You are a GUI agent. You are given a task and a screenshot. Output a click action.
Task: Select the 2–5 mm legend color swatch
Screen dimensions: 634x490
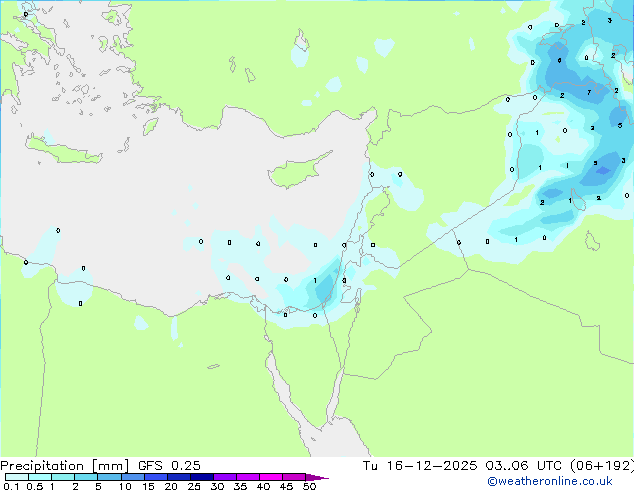point(86,477)
